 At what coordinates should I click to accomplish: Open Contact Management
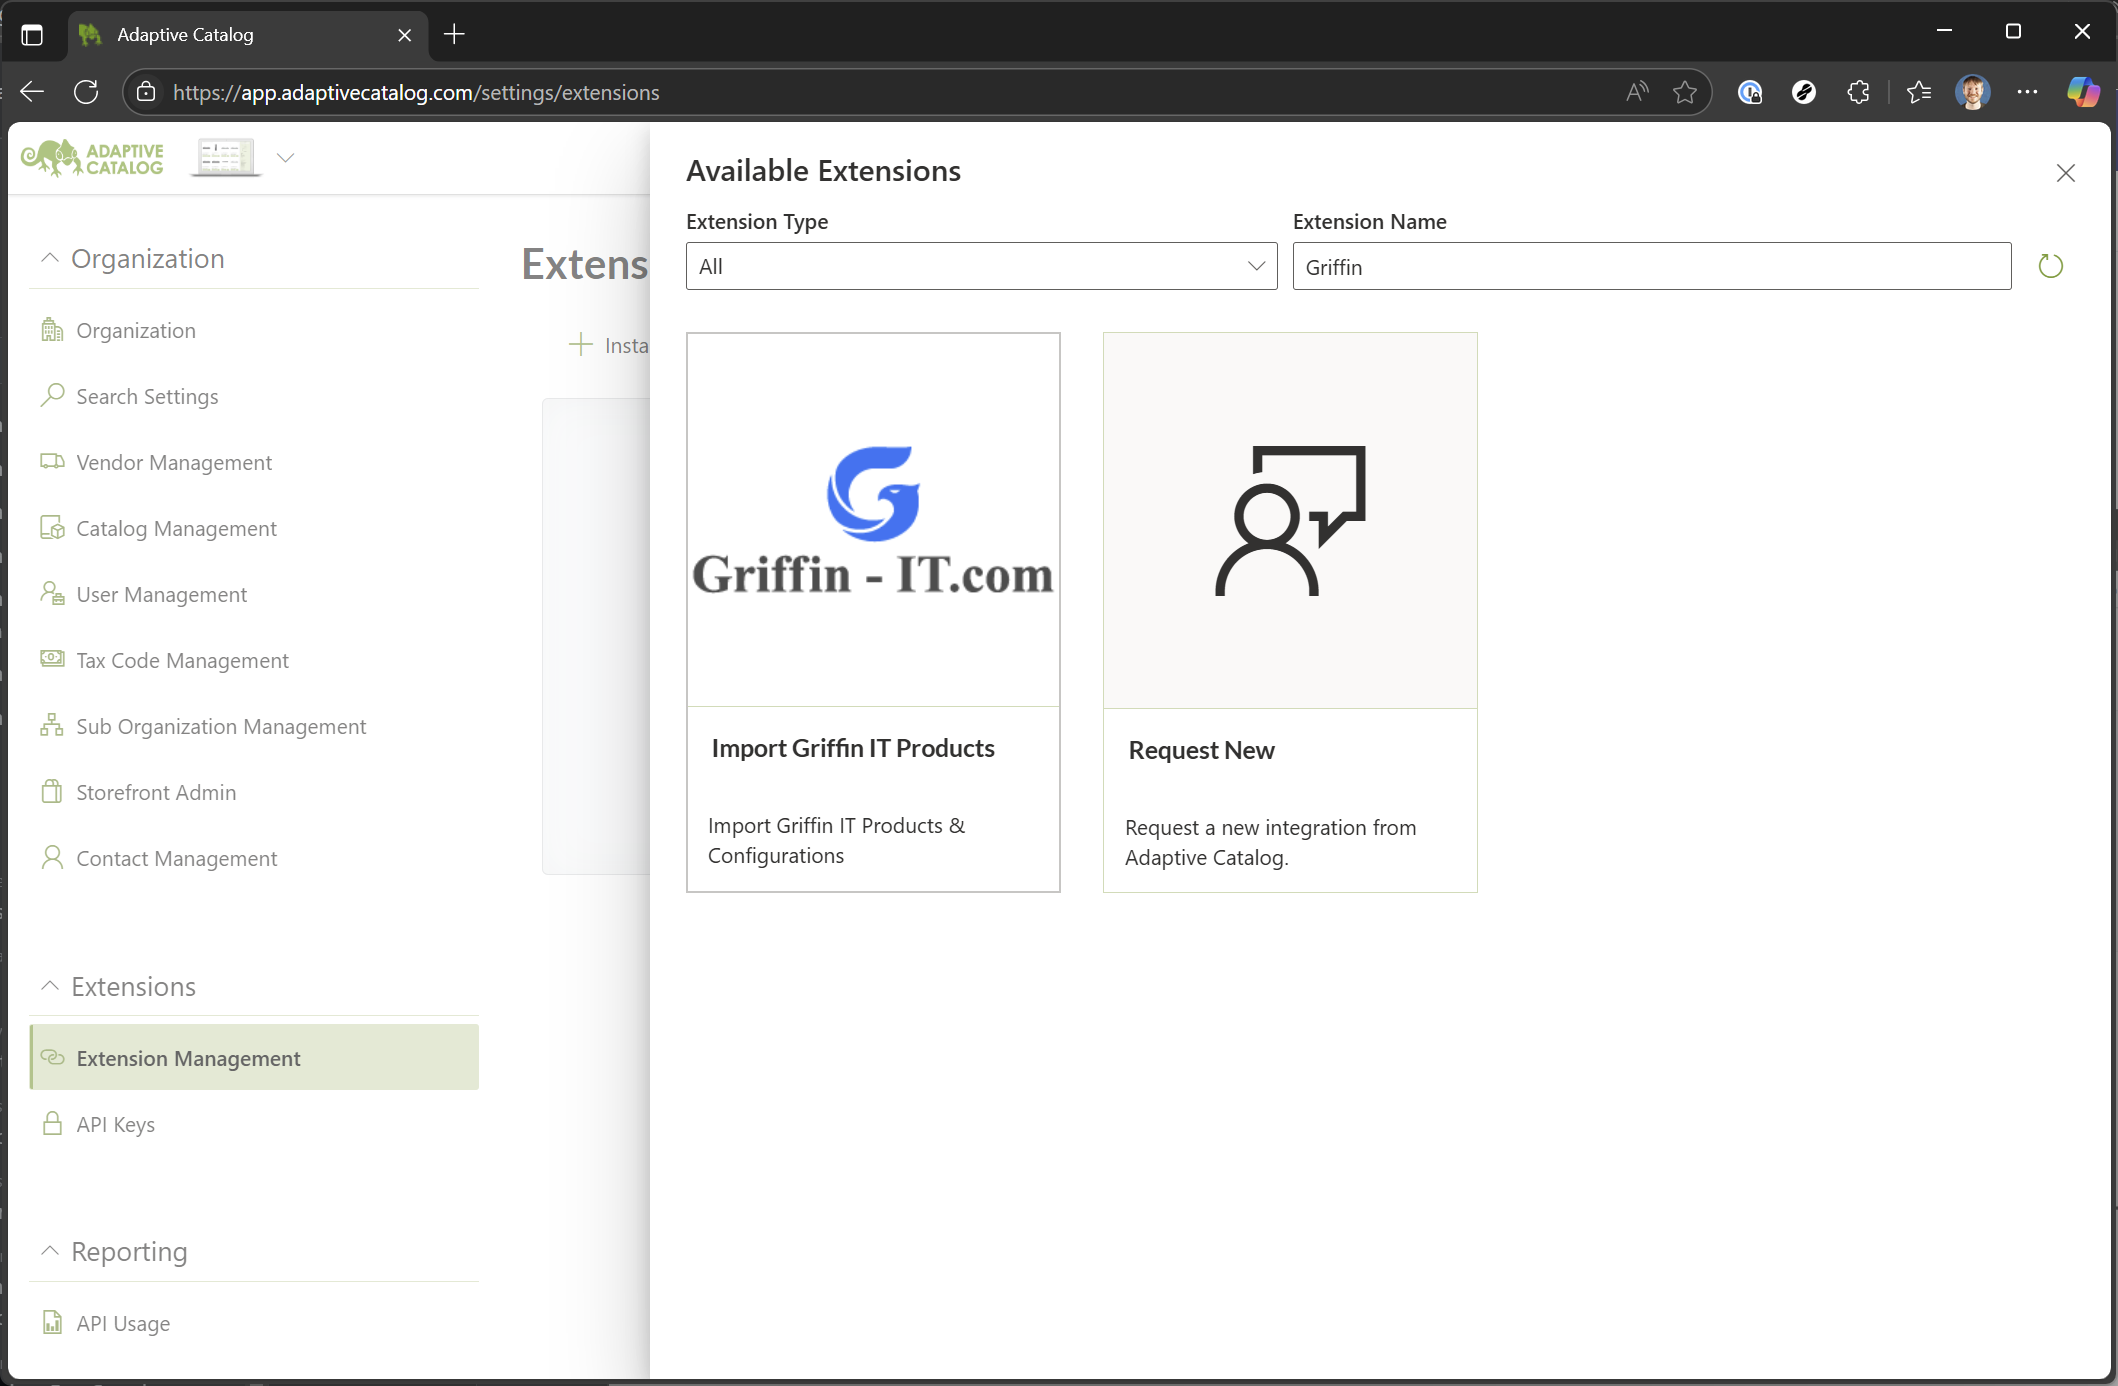click(177, 859)
